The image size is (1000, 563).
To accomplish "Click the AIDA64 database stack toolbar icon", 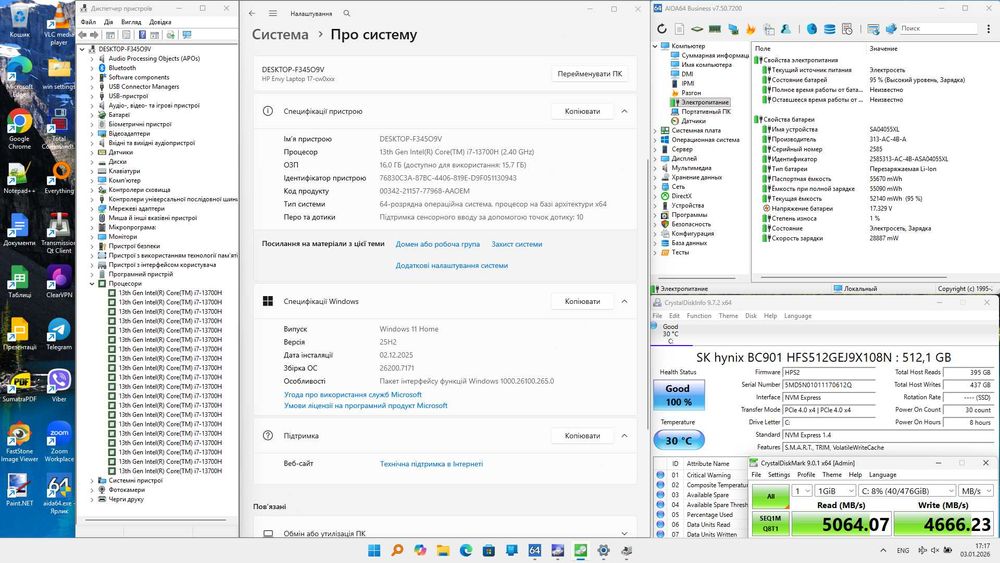I will coord(829,29).
